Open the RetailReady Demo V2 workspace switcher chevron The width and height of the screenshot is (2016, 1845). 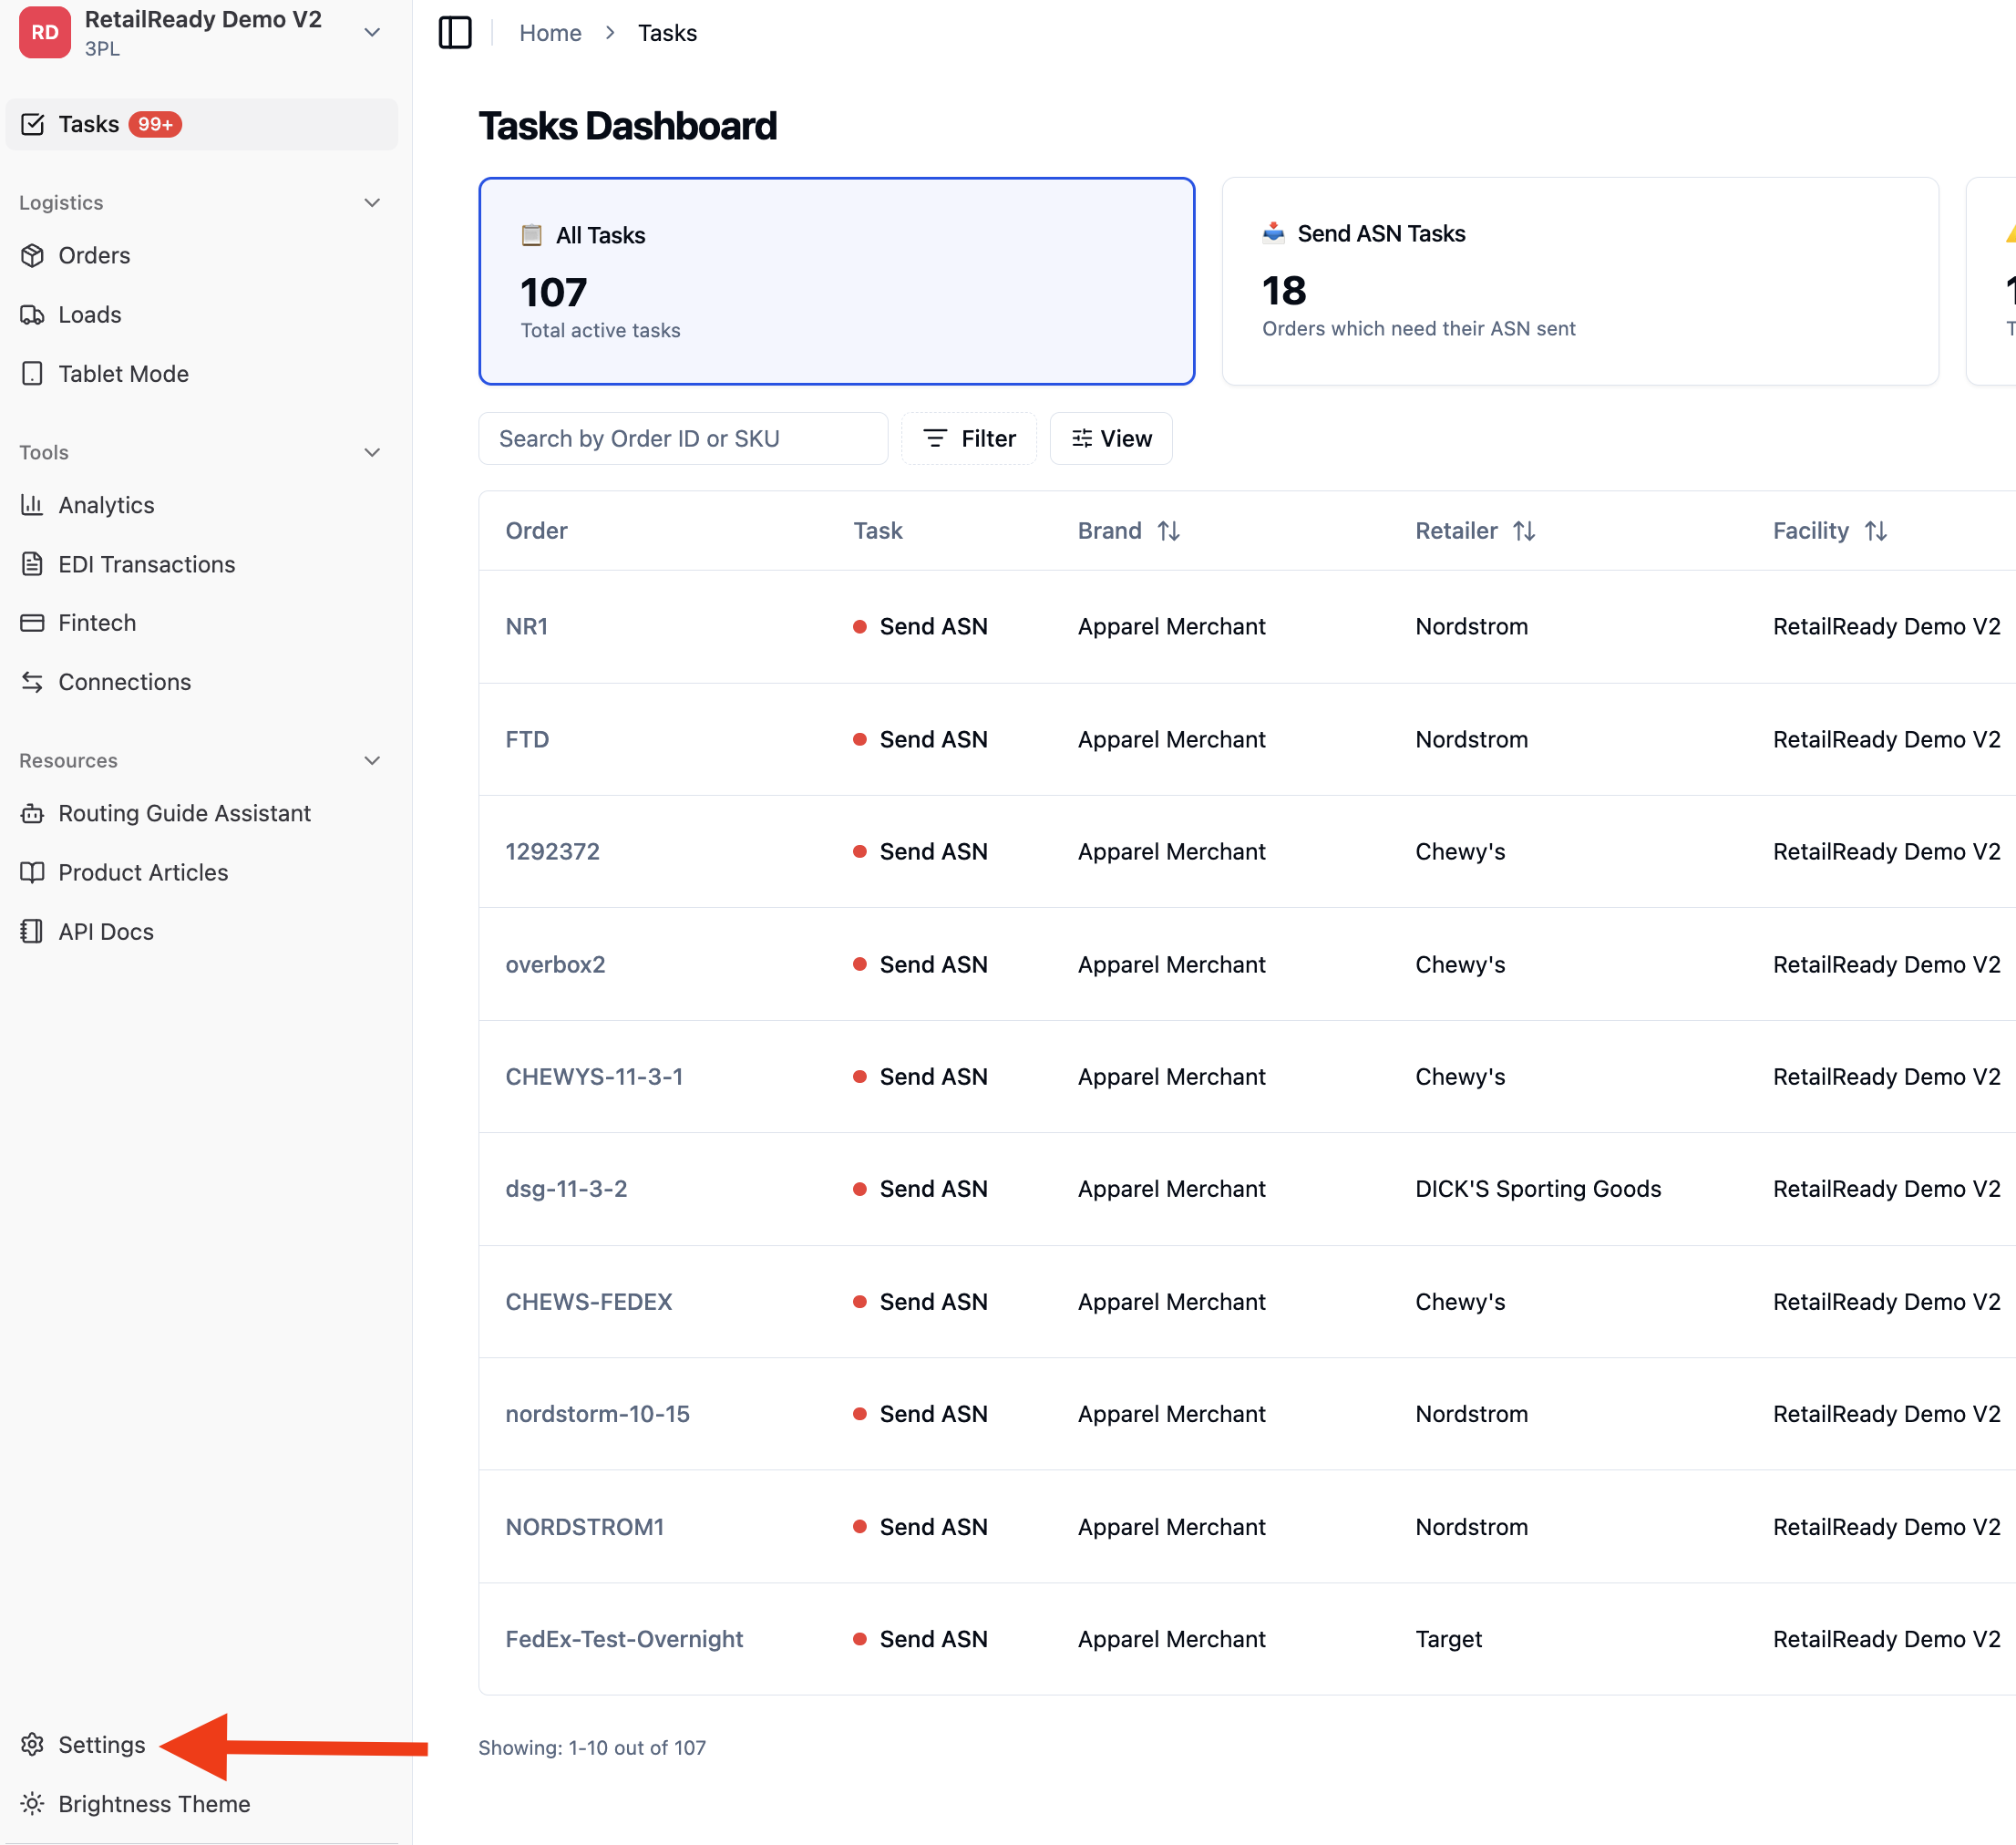point(372,32)
